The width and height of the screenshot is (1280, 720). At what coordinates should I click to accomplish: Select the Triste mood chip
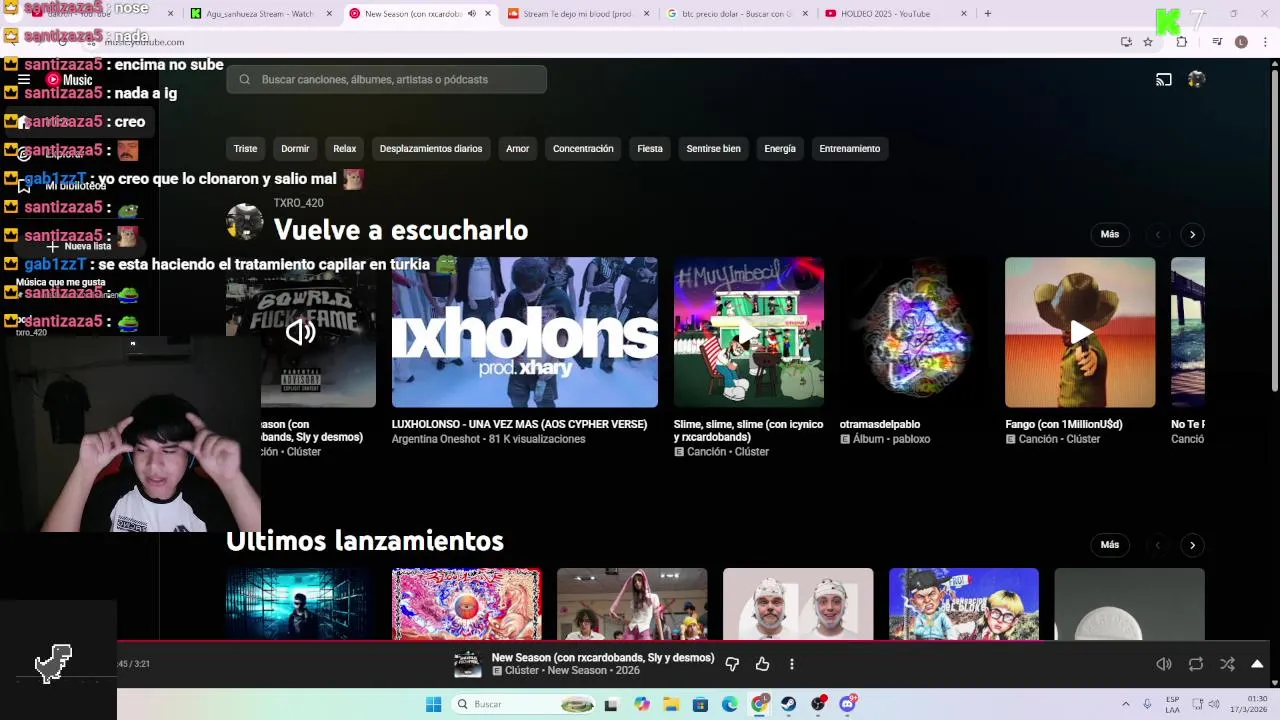click(x=245, y=149)
